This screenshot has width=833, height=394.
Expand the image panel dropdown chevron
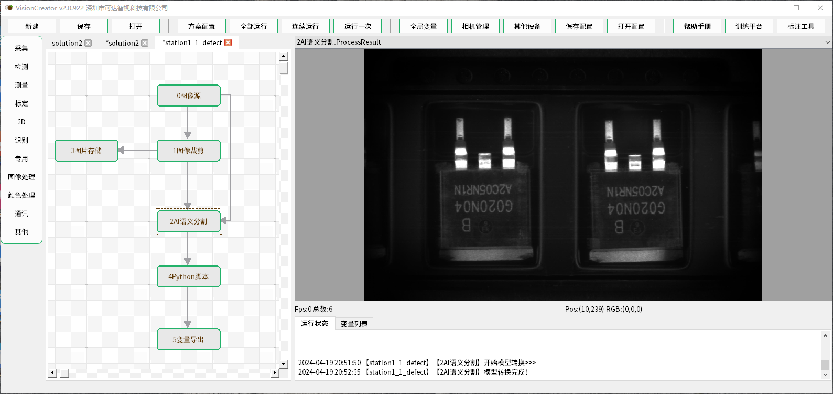pos(828,42)
